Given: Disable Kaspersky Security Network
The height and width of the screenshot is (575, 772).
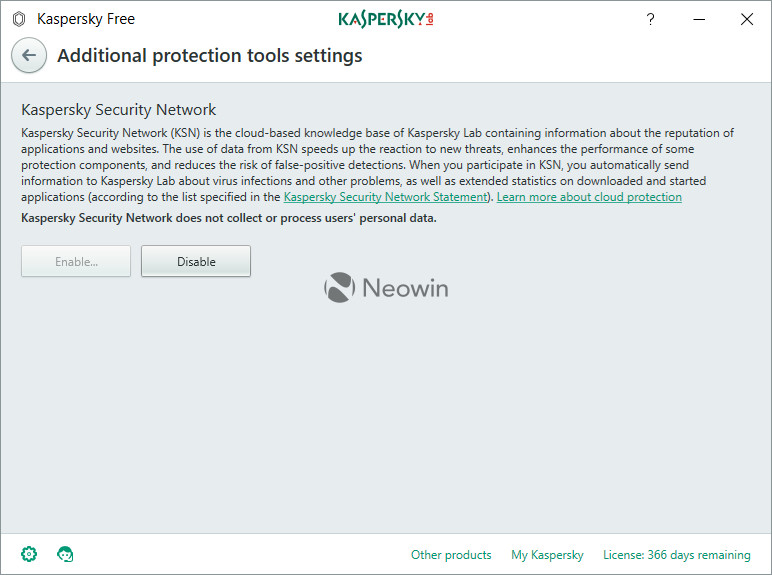Looking at the screenshot, I should point(196,261).
